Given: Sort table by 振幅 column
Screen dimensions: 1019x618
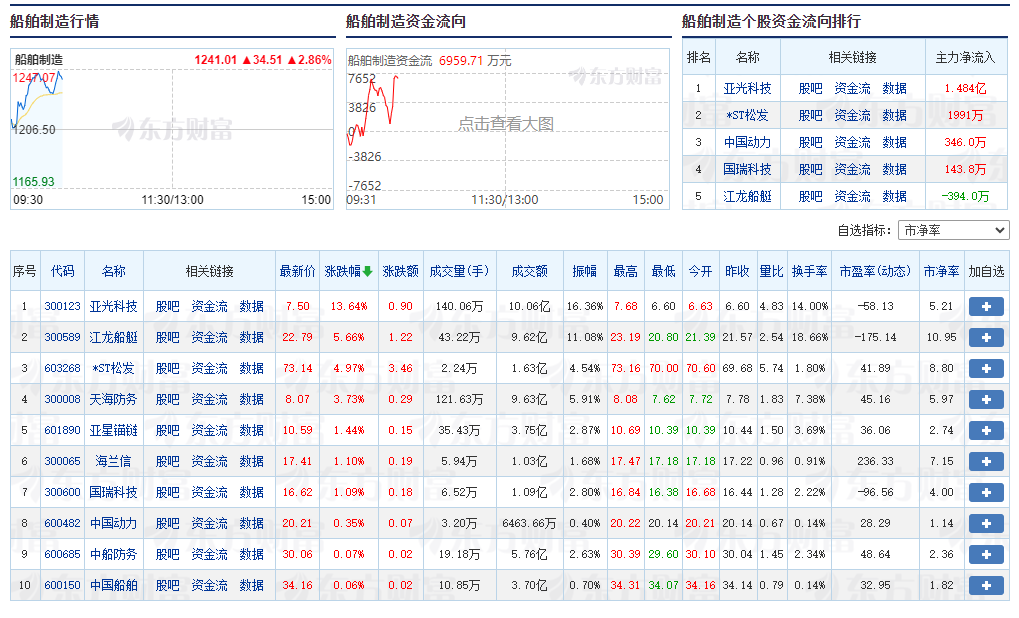Looking at the screenshot, I should [x=584, y=271].
